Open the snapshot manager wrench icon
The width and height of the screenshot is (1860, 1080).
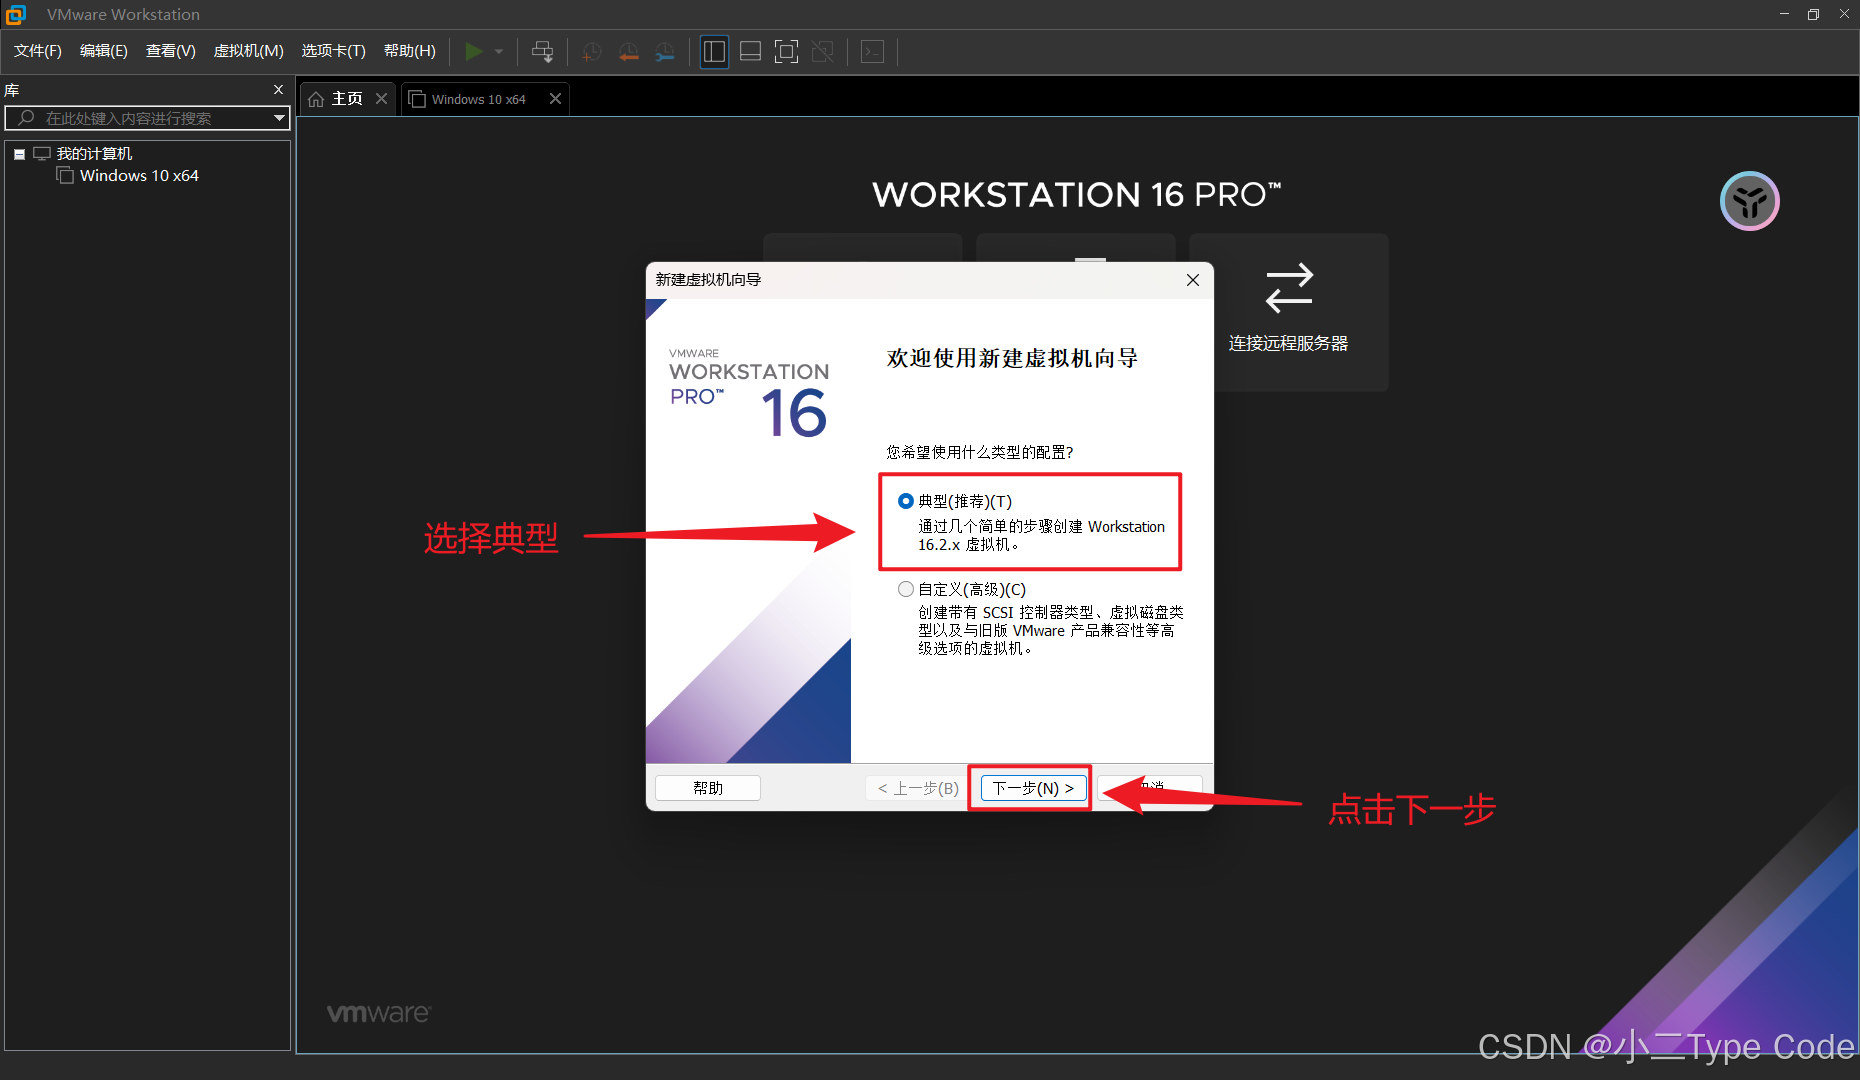665,51
